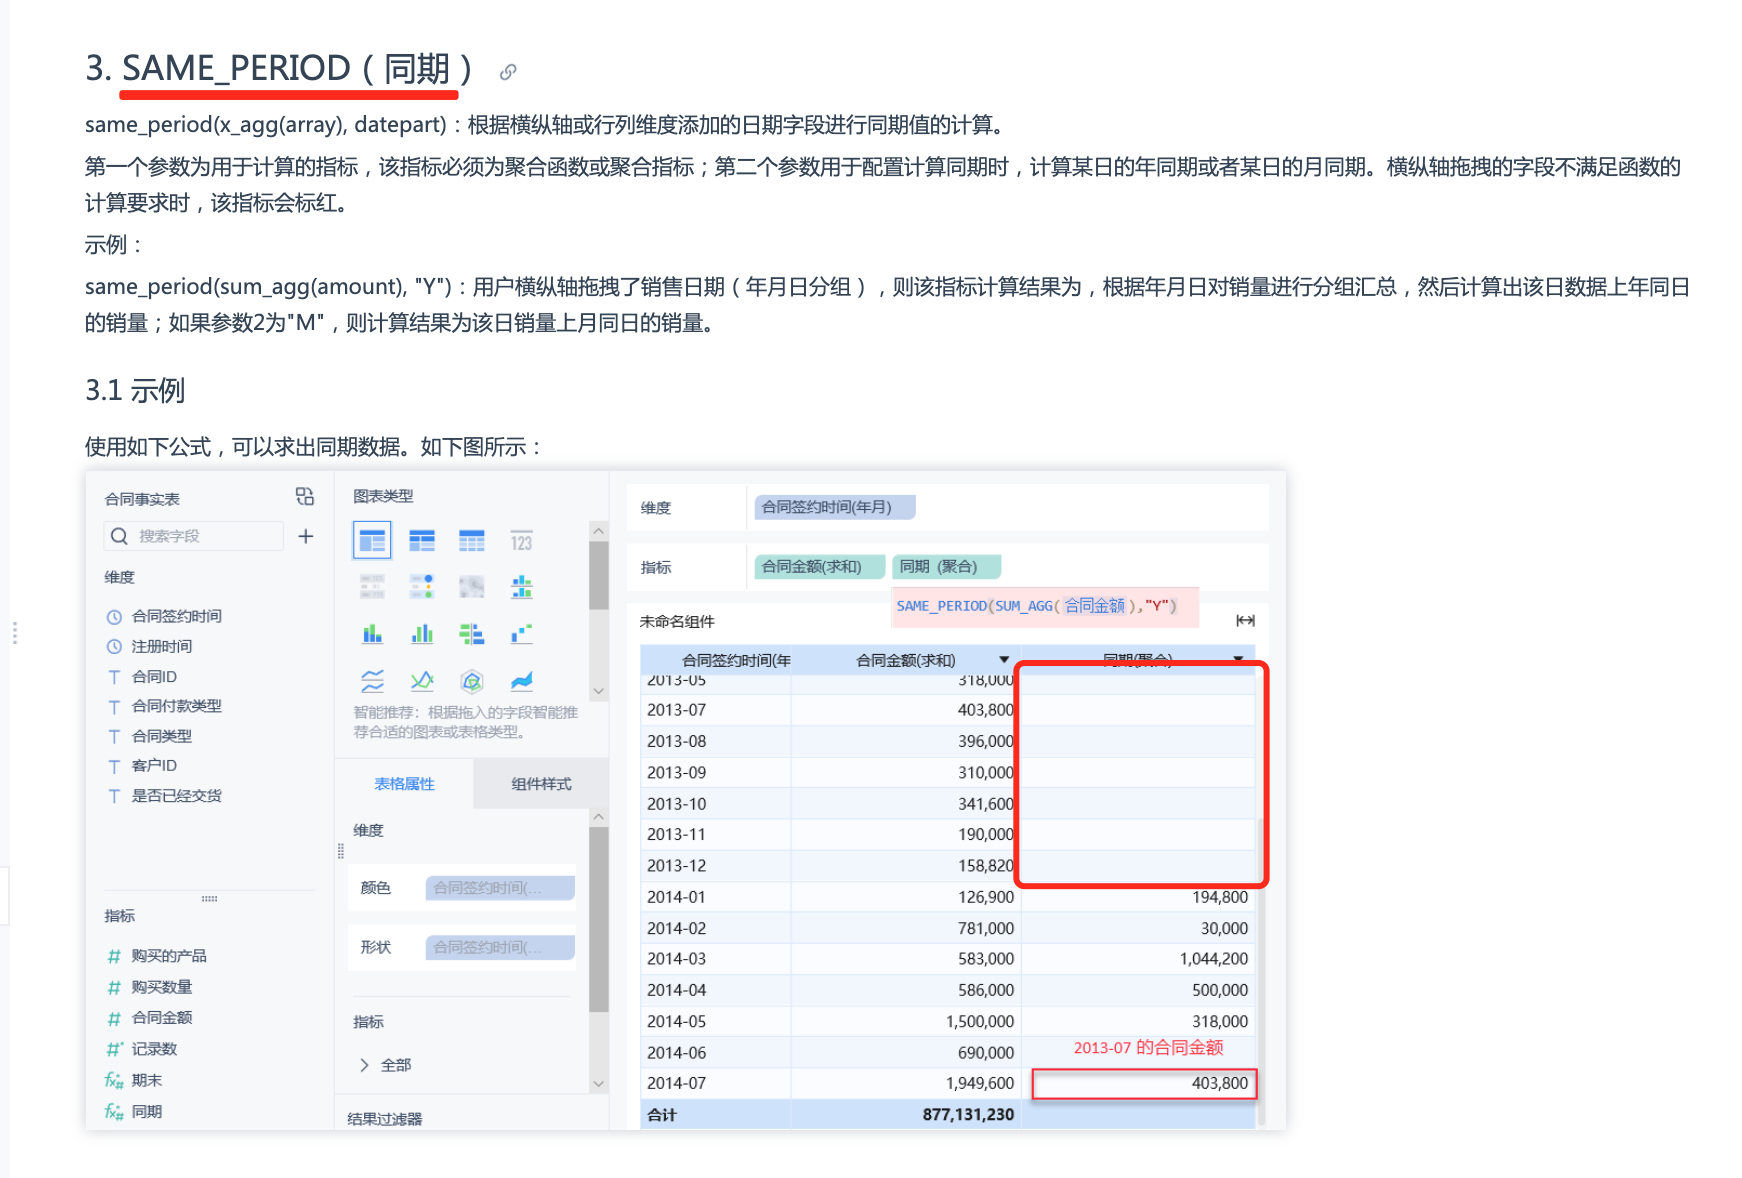Select the 客户ID dimension field
The height and width of the screenshot is (1178, 1742).
pos(154,766)
